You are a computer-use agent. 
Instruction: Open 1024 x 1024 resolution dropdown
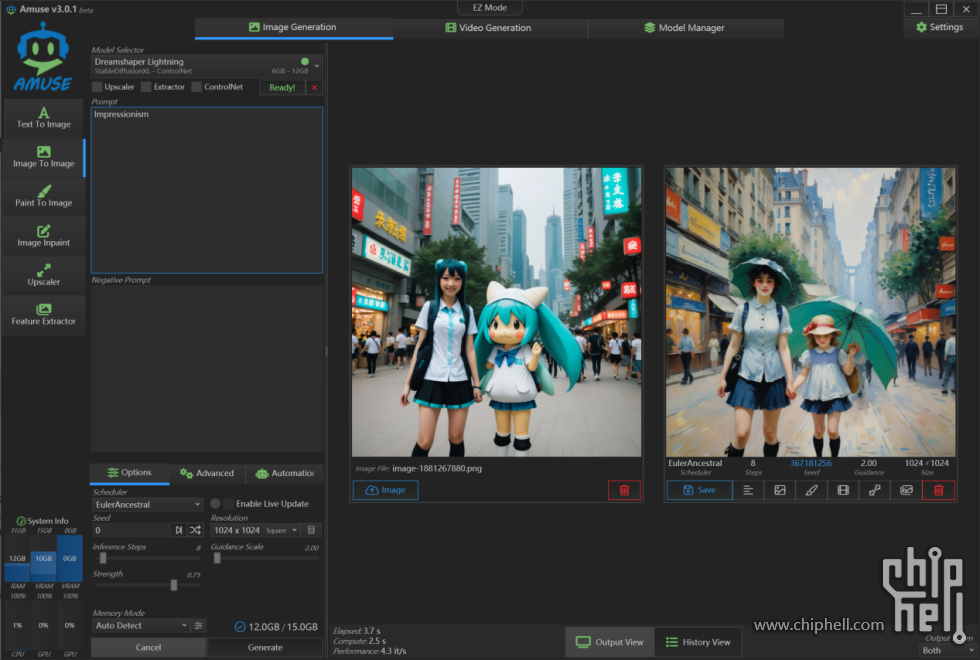tap(256, 530)
